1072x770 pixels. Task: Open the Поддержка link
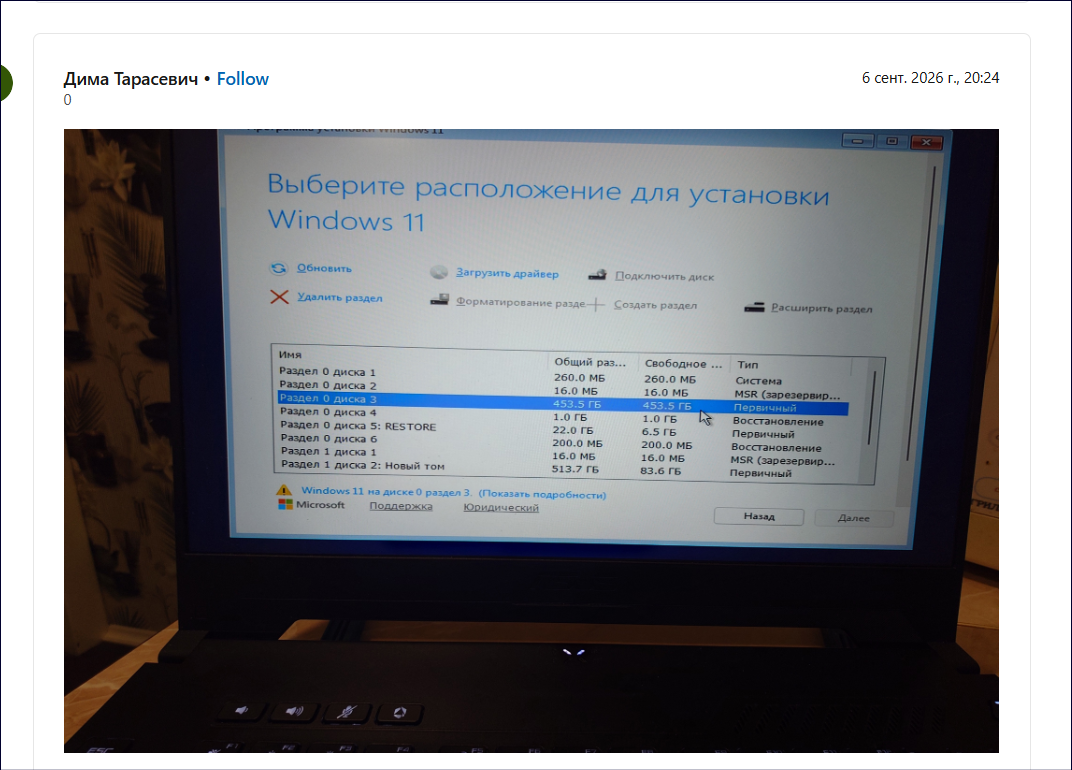(x=401, y=506)
